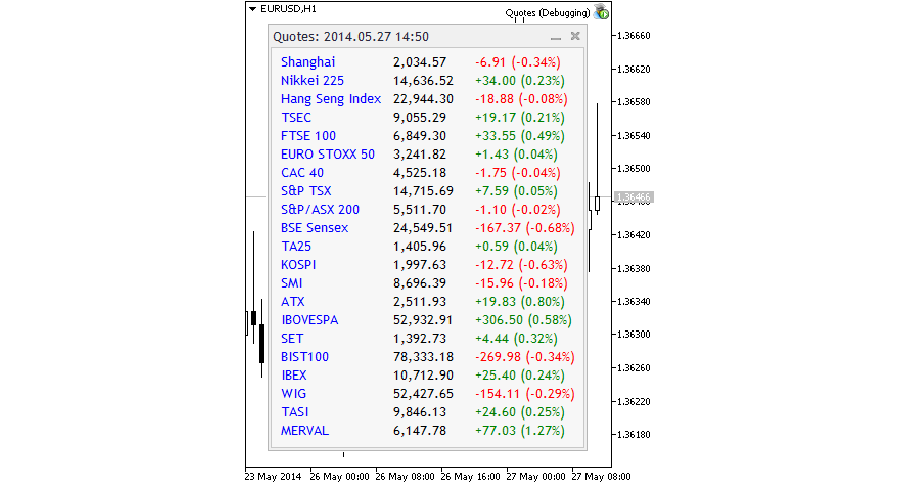
Task: Open the FTSE 100 index link
Action: [308, 136]
